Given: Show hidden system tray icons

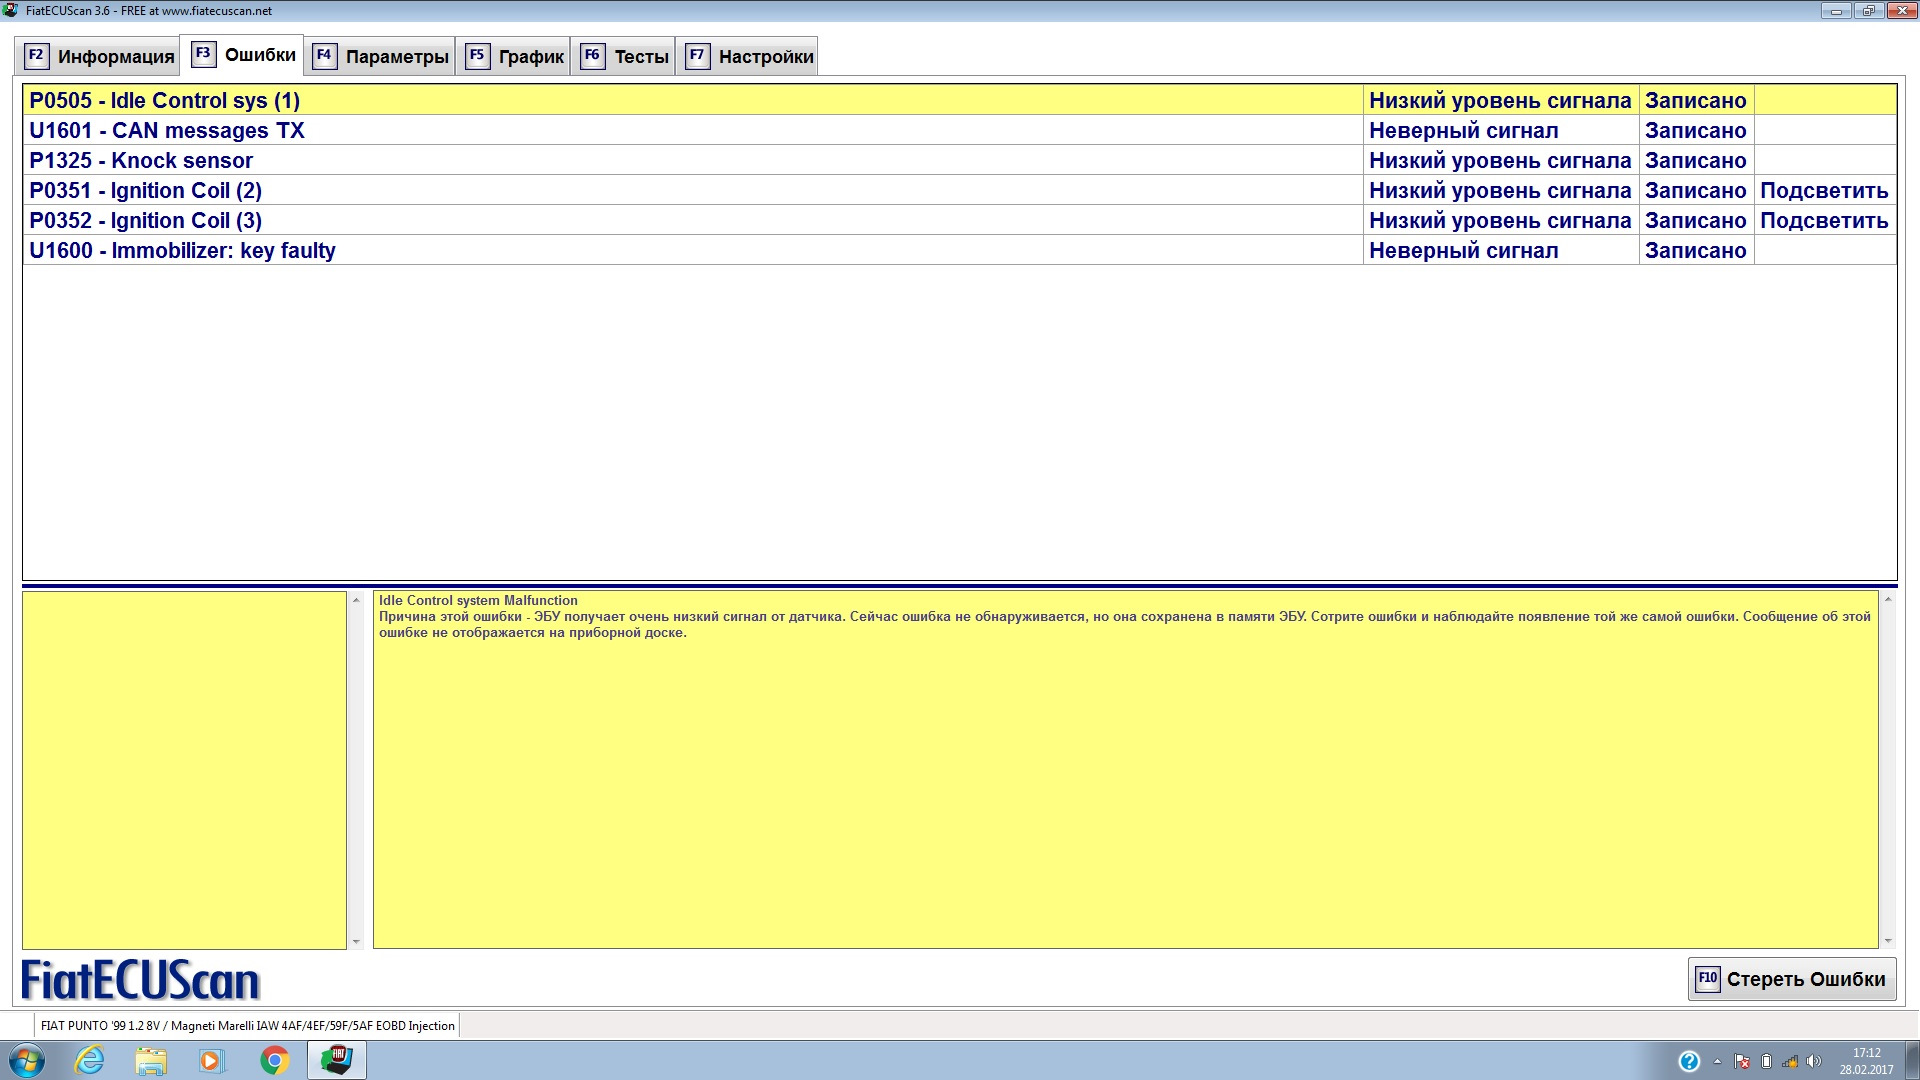Looking at the screenshot, I should tap(1717, 1061).
